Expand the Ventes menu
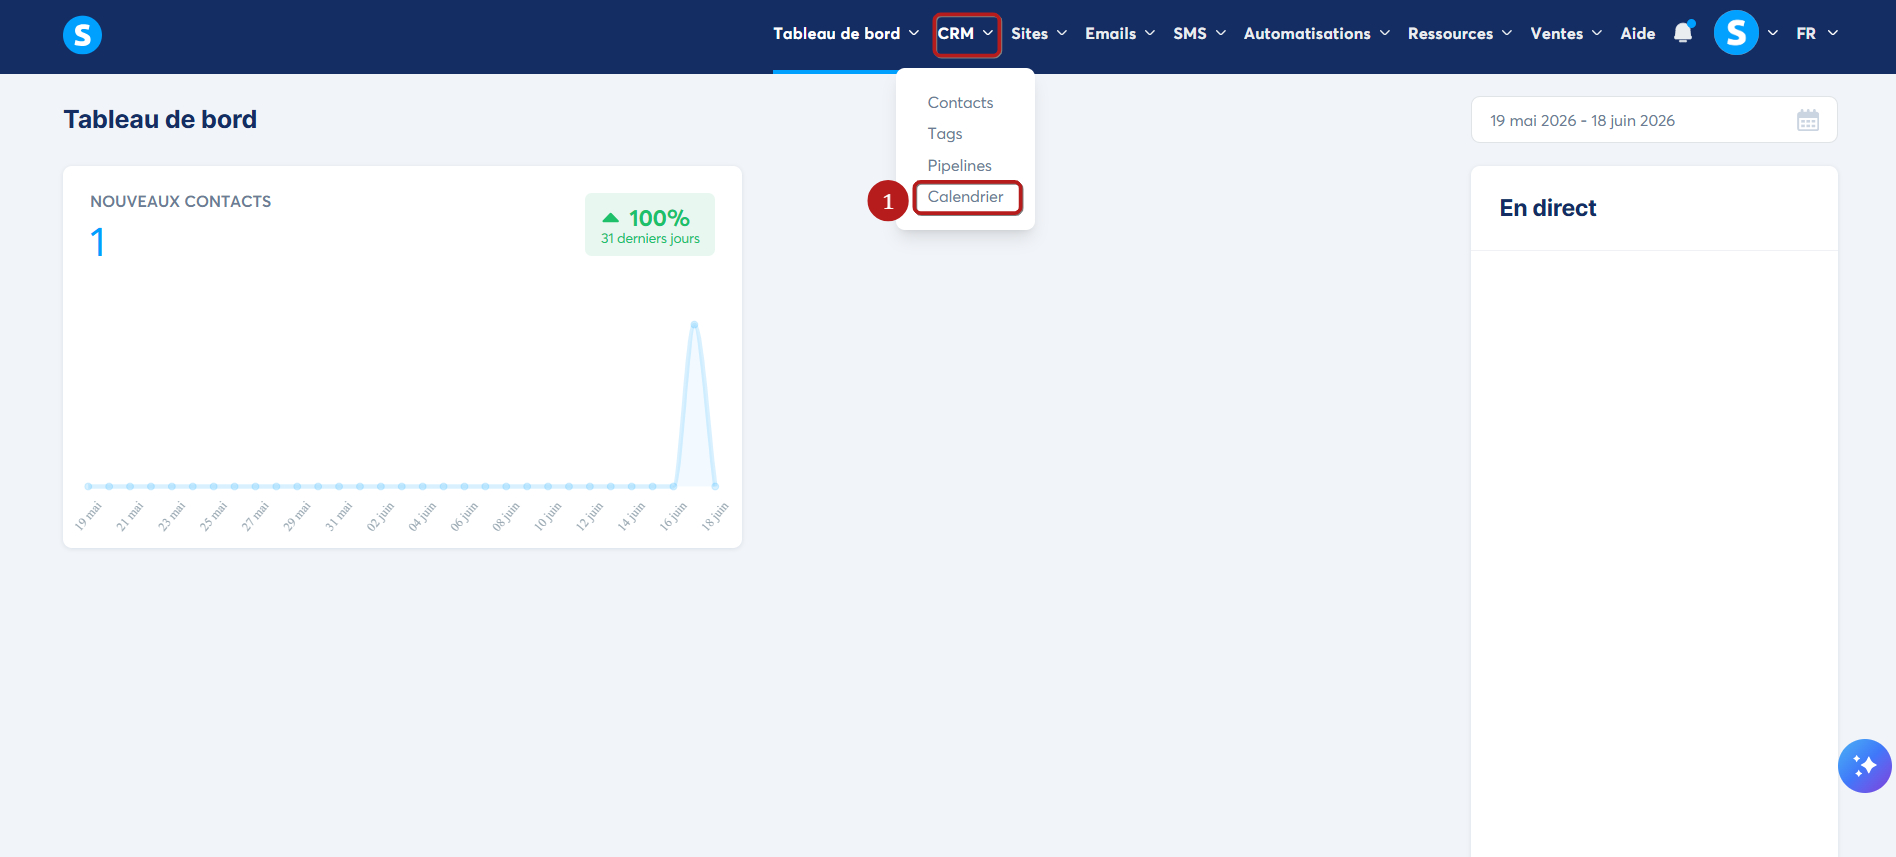The height and width of the screenshot is (857, 1896). 1566,33
